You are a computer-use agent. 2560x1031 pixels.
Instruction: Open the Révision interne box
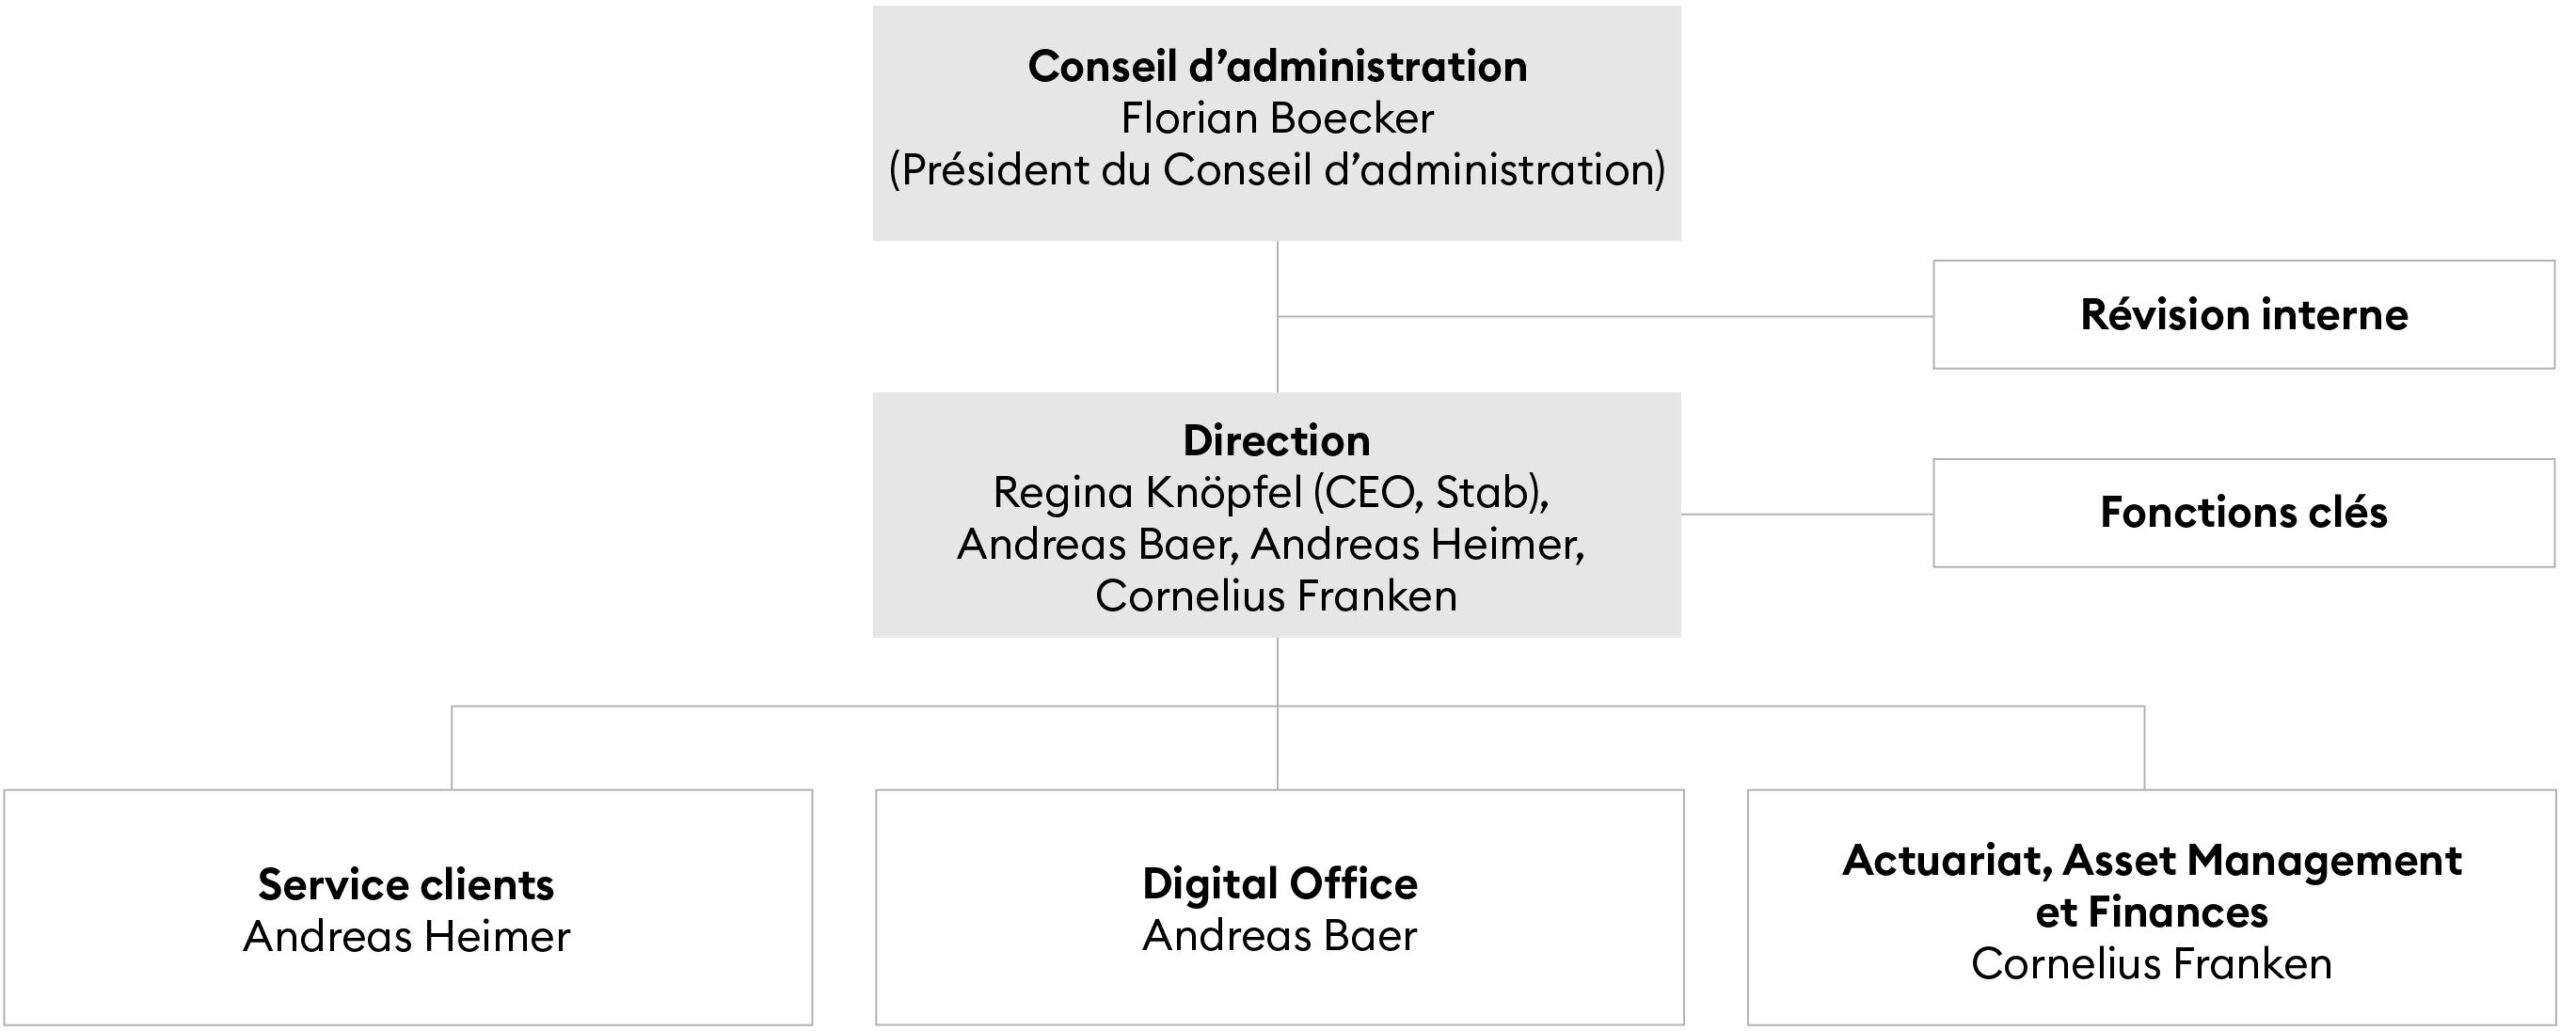(x=2243, y=315)
